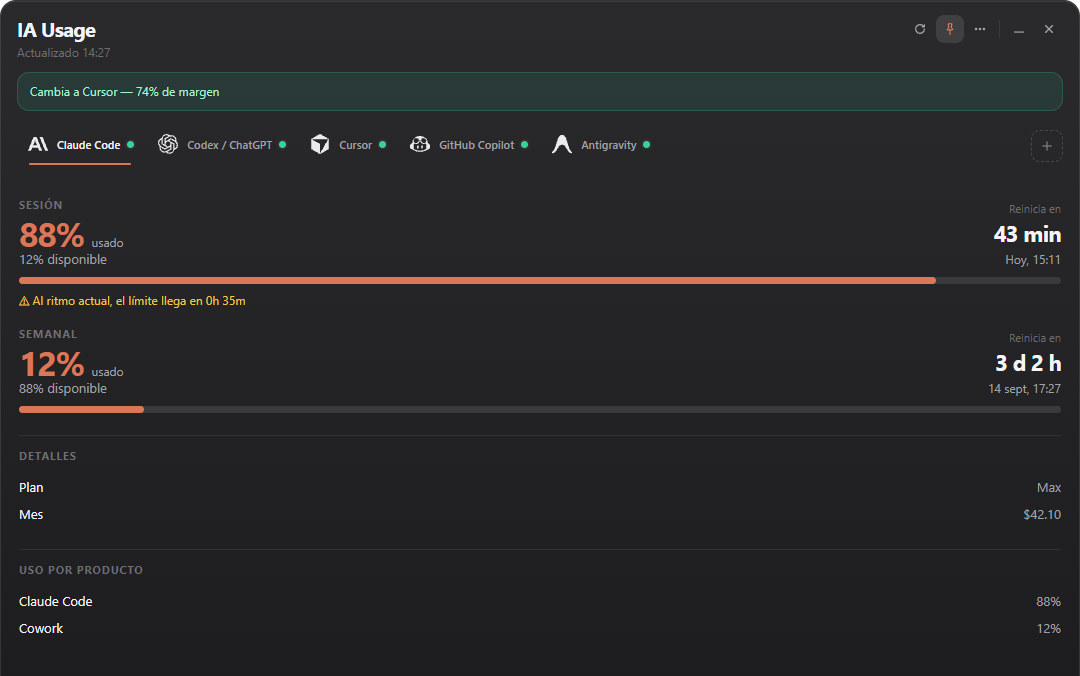Image resolution: width=1080 pixels, height=676 pixels.
Task: Open the Antigravity tab
Action: tap(601, 145)
